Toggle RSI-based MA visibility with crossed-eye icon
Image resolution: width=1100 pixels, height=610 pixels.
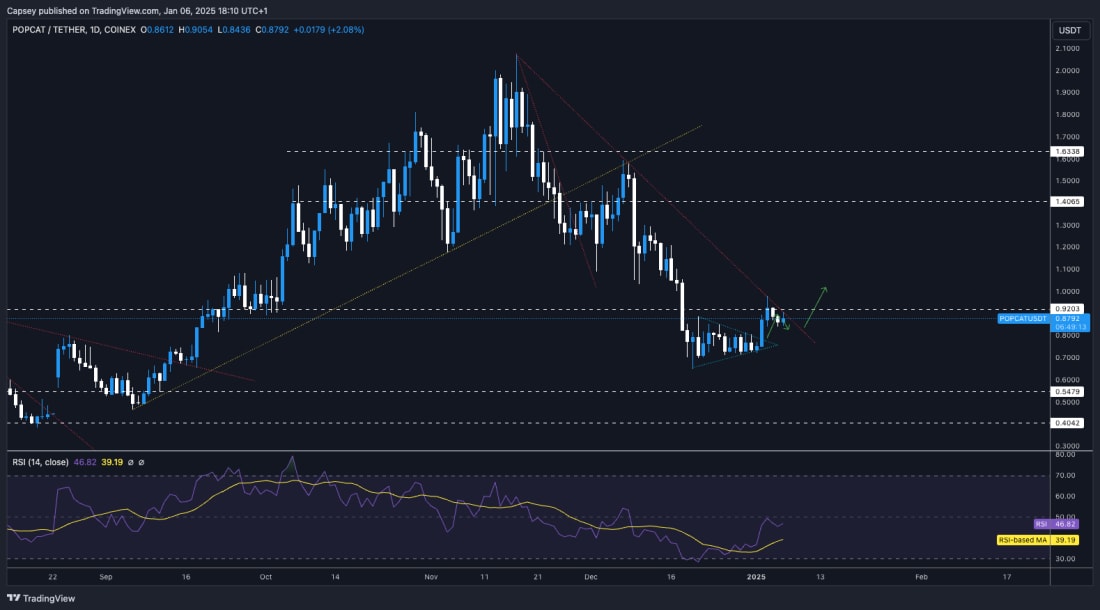pos(141,463)
